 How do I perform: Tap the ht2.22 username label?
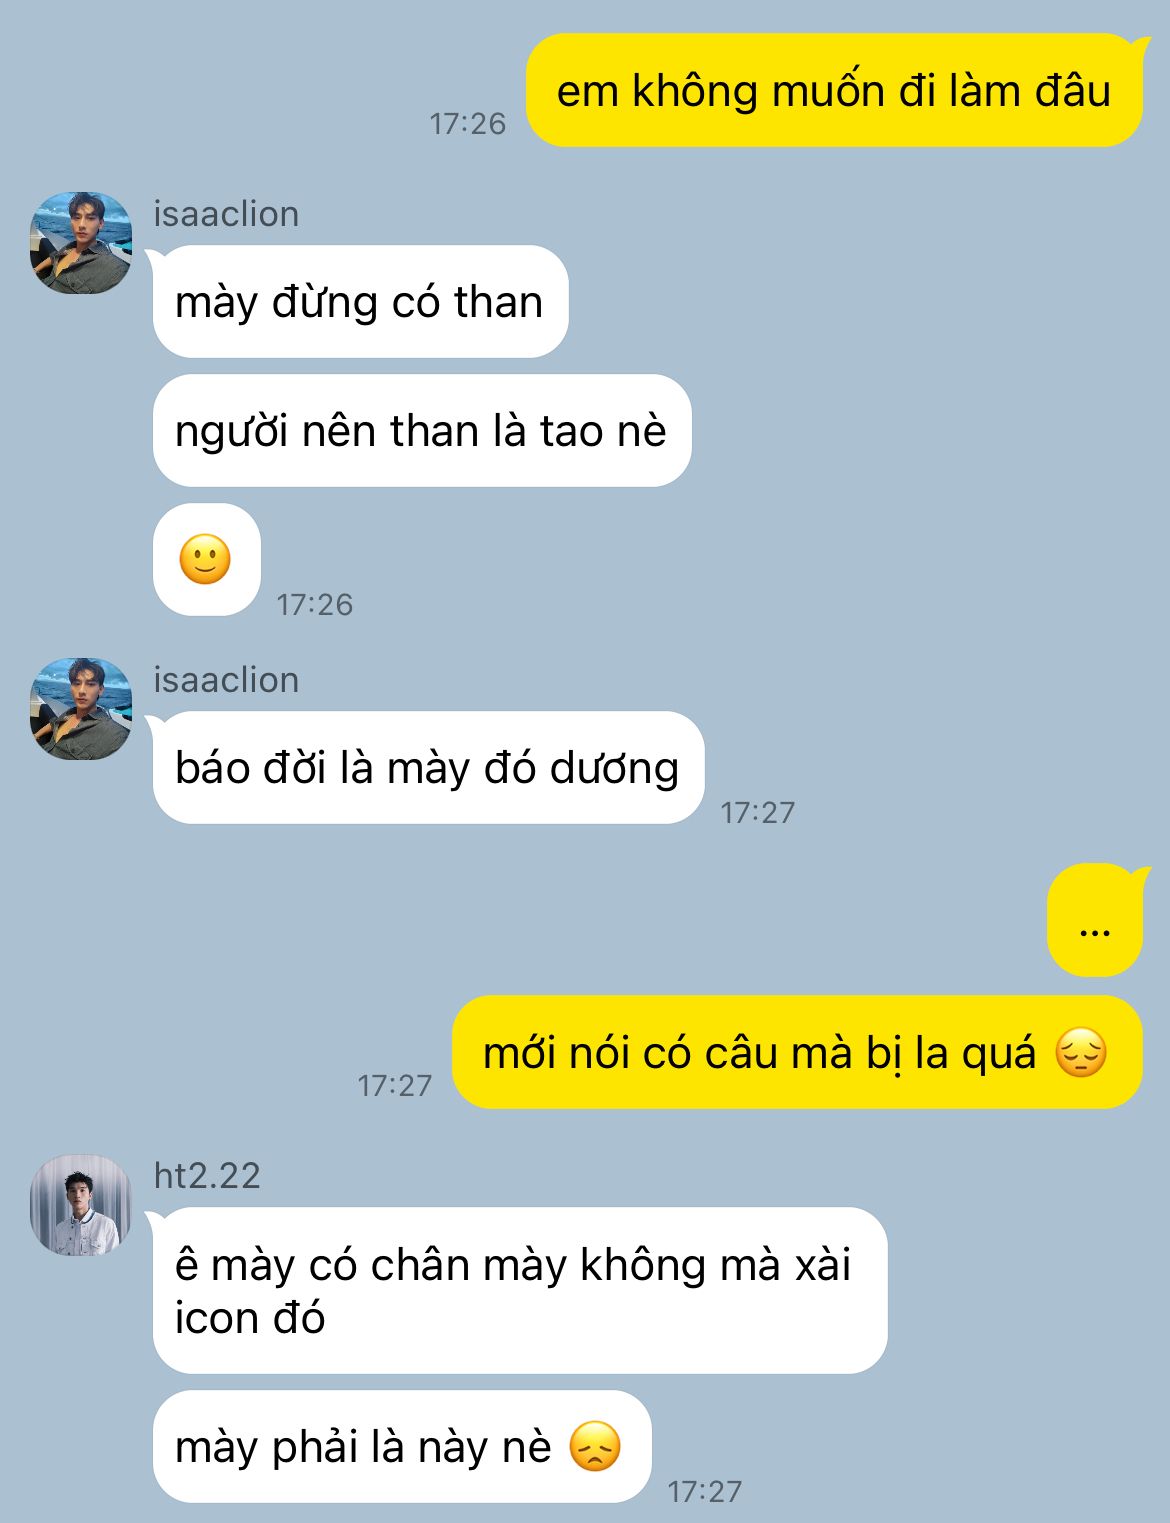[207, 1176]
